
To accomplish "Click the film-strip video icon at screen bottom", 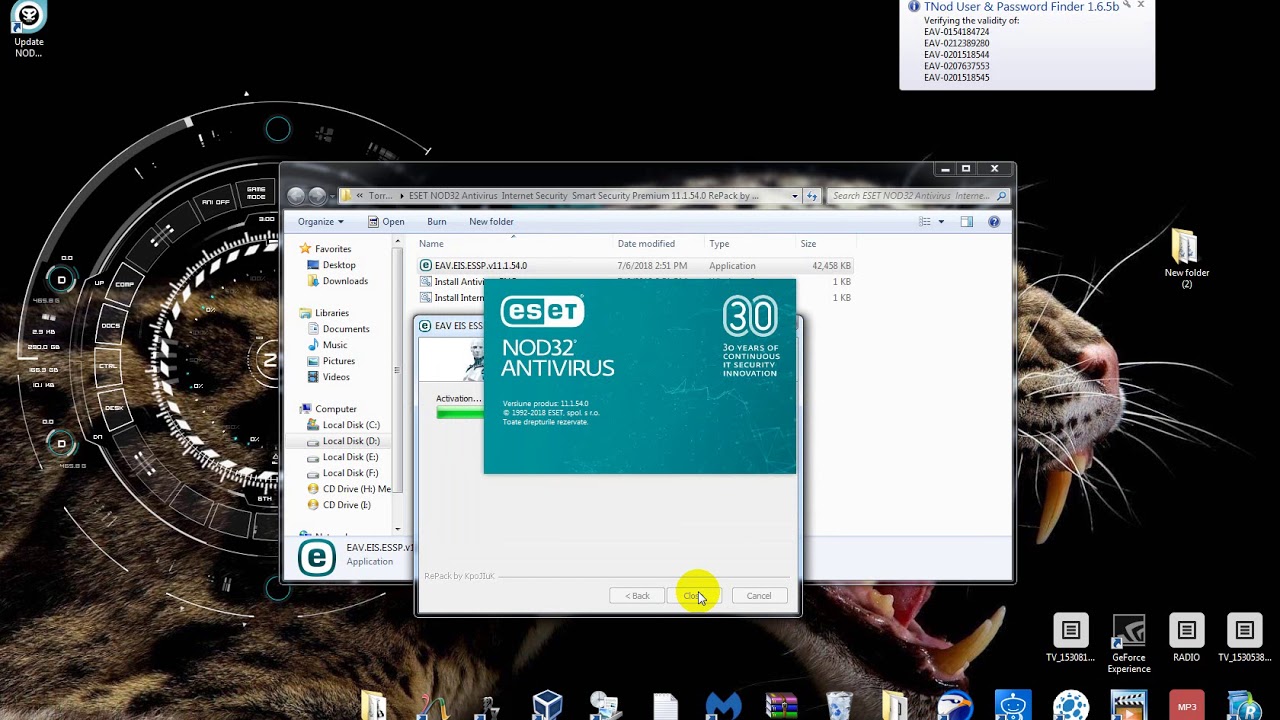I will [1129, 705].
